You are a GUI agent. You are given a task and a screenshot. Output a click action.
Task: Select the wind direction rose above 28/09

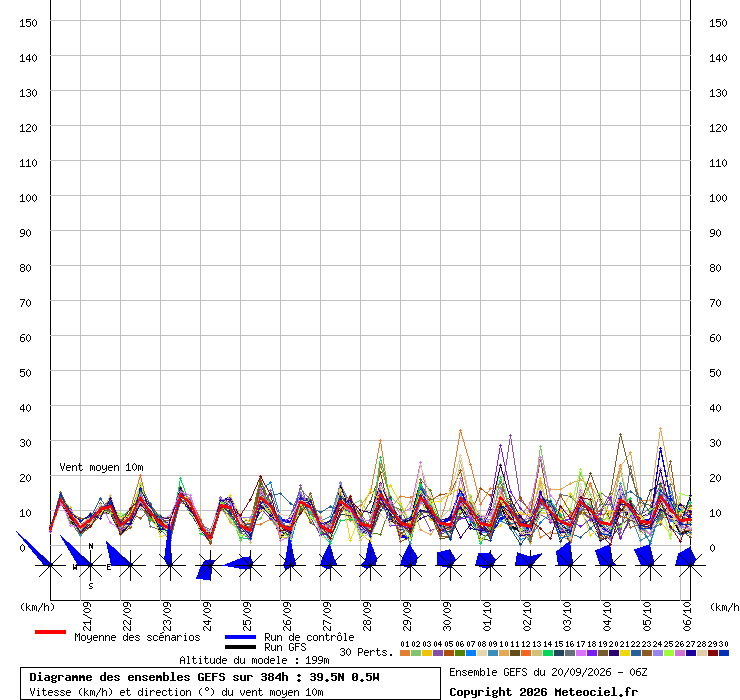point(370,563)
